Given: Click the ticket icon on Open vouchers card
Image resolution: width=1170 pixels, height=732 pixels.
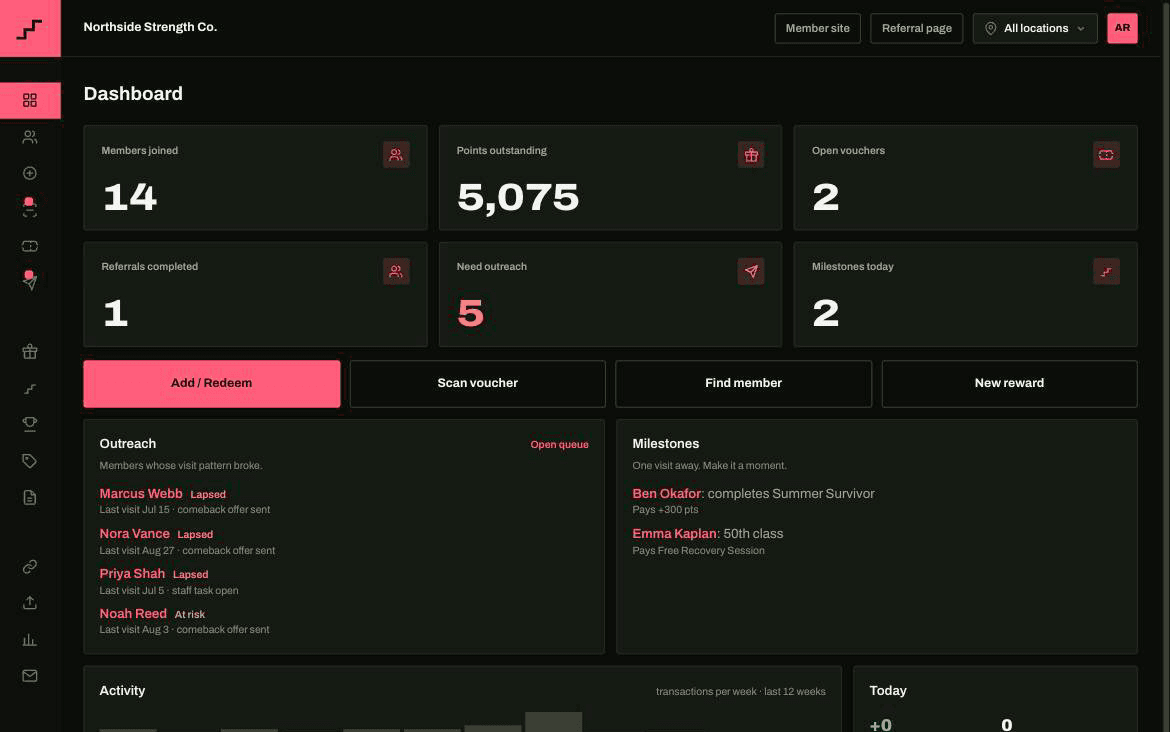Looking at the screenshot, I should click(x=1106, y=154).
